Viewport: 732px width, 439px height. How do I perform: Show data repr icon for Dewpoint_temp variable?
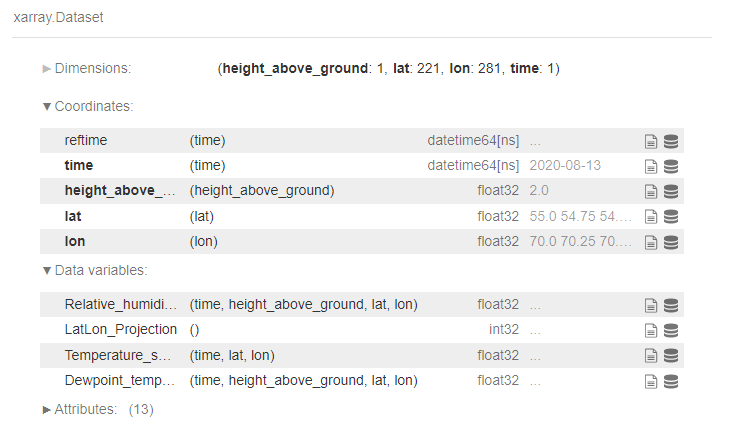pos(670,381)
